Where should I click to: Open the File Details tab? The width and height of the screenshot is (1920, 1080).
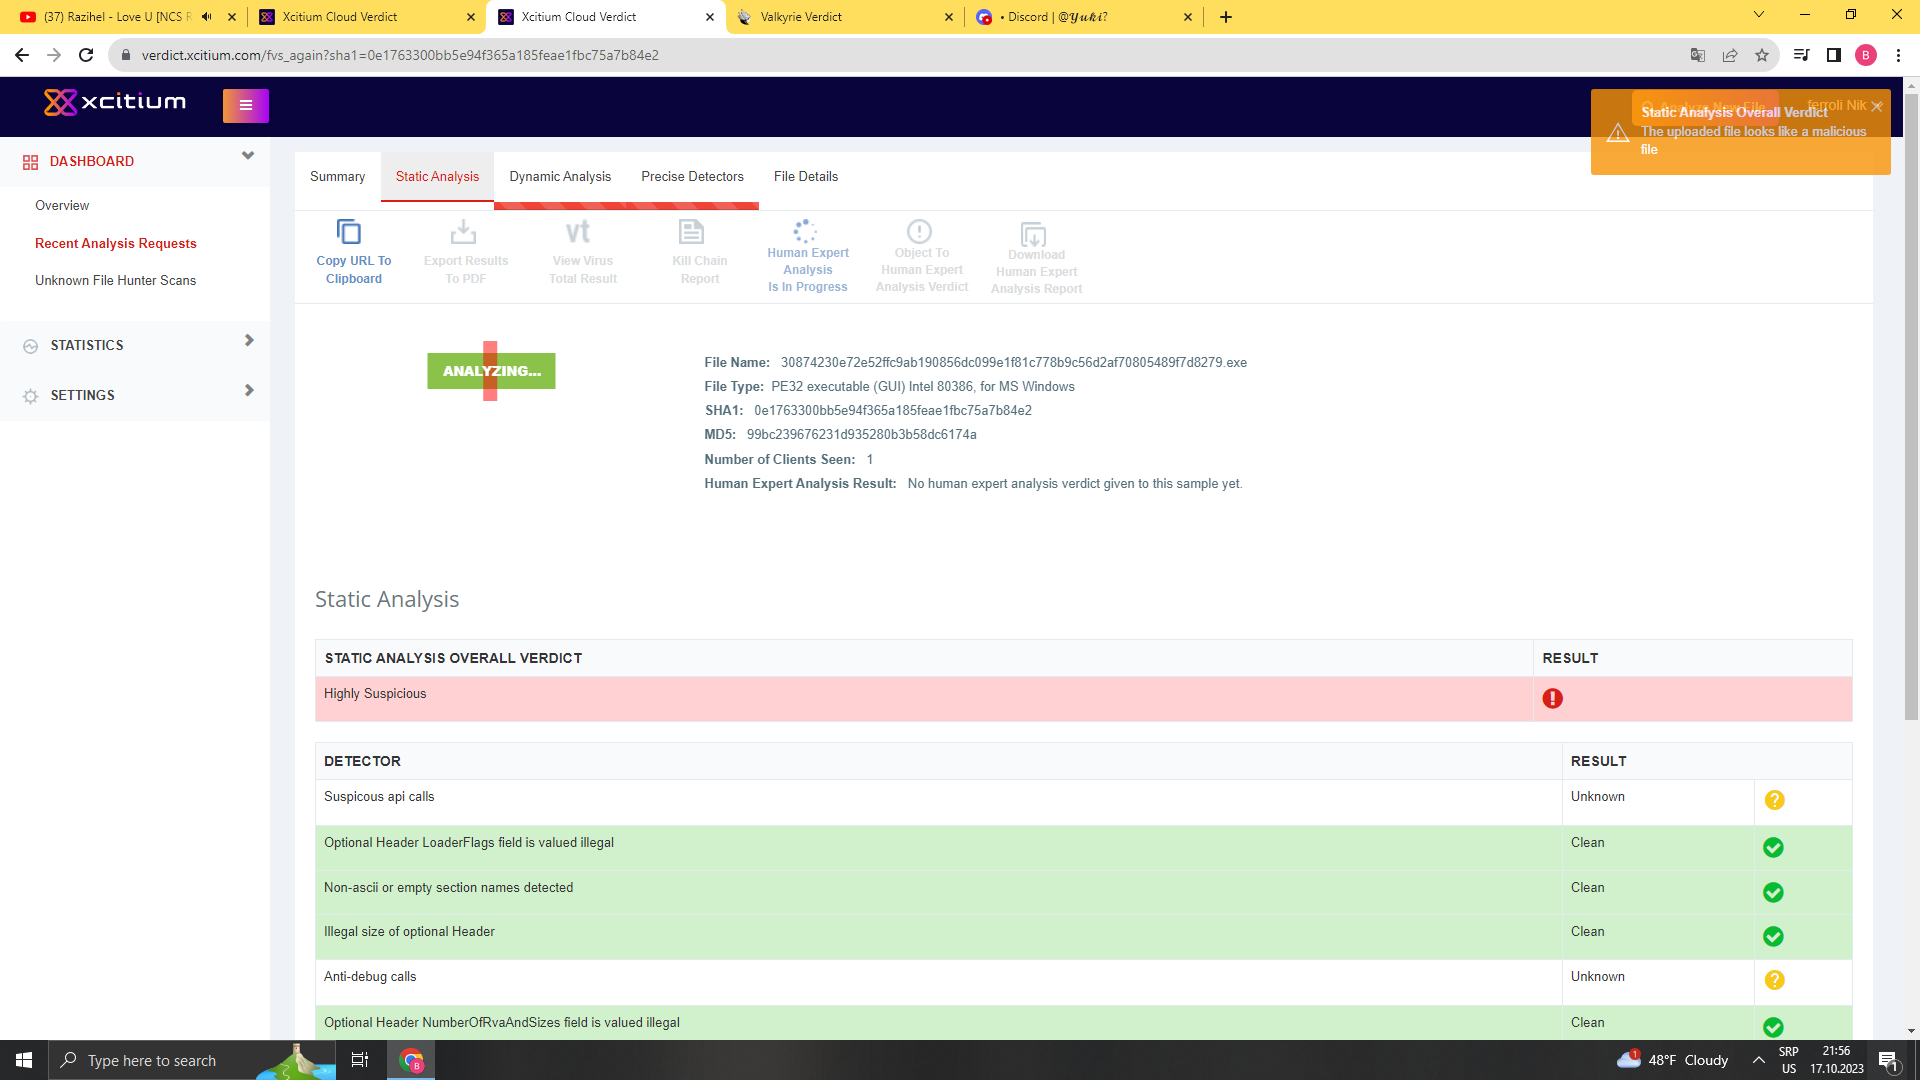(805, 177)
